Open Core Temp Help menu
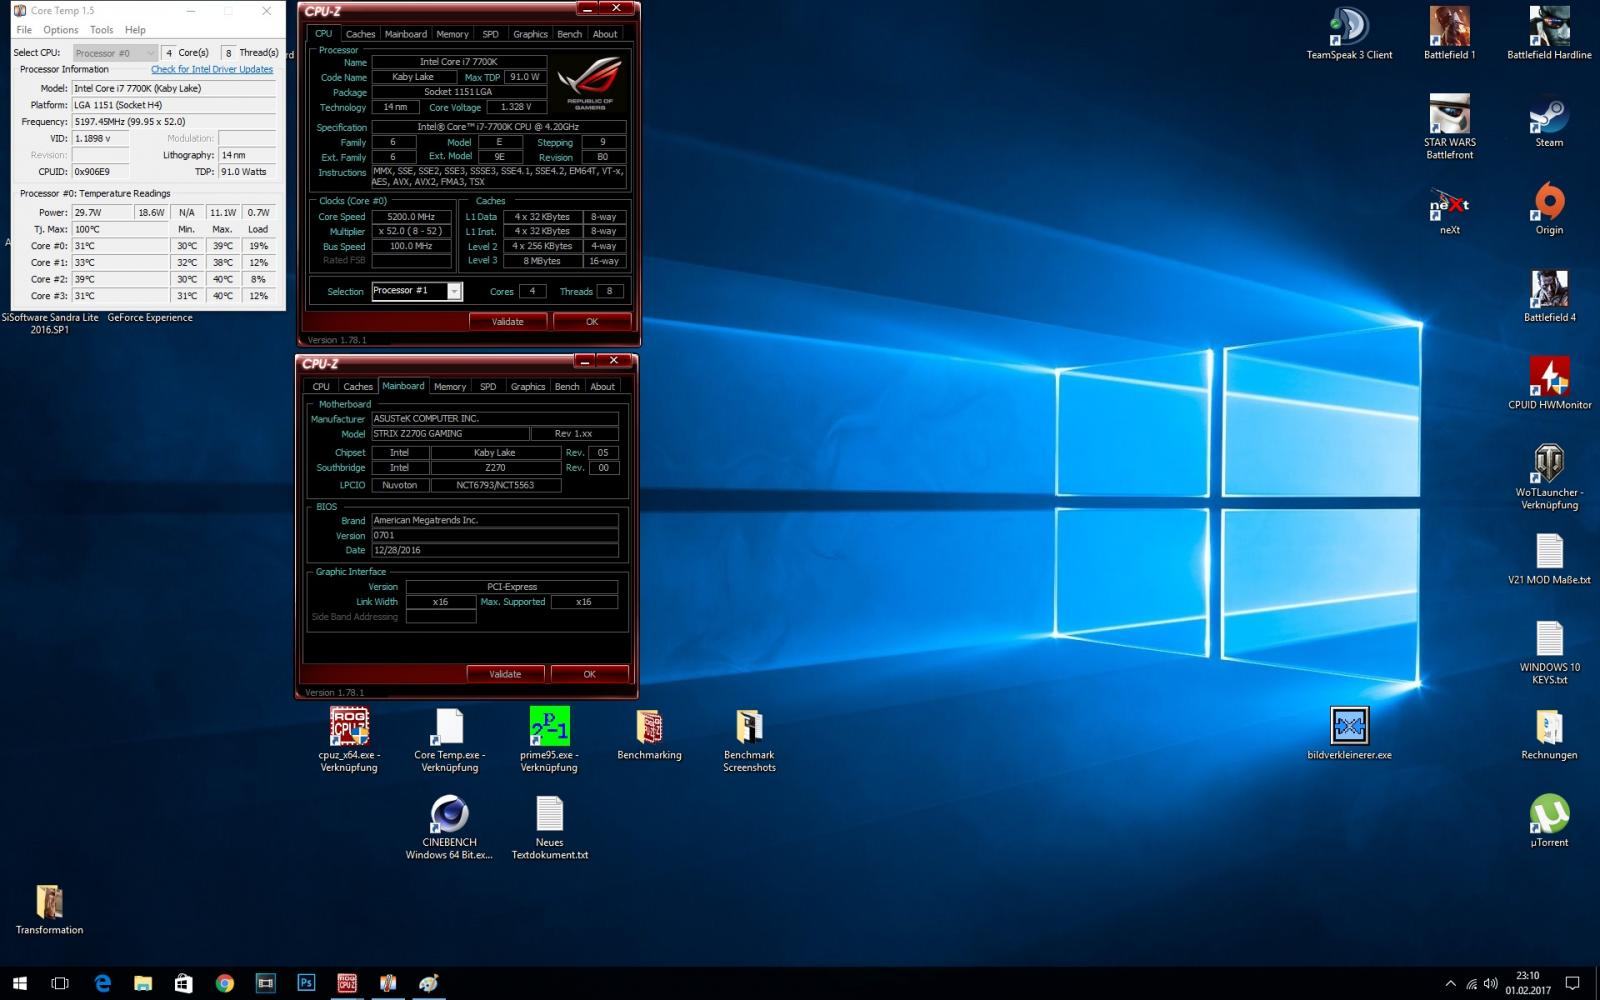This screenshot has height=1000, width=1600. pyautogui.click(x=135, y=30)
